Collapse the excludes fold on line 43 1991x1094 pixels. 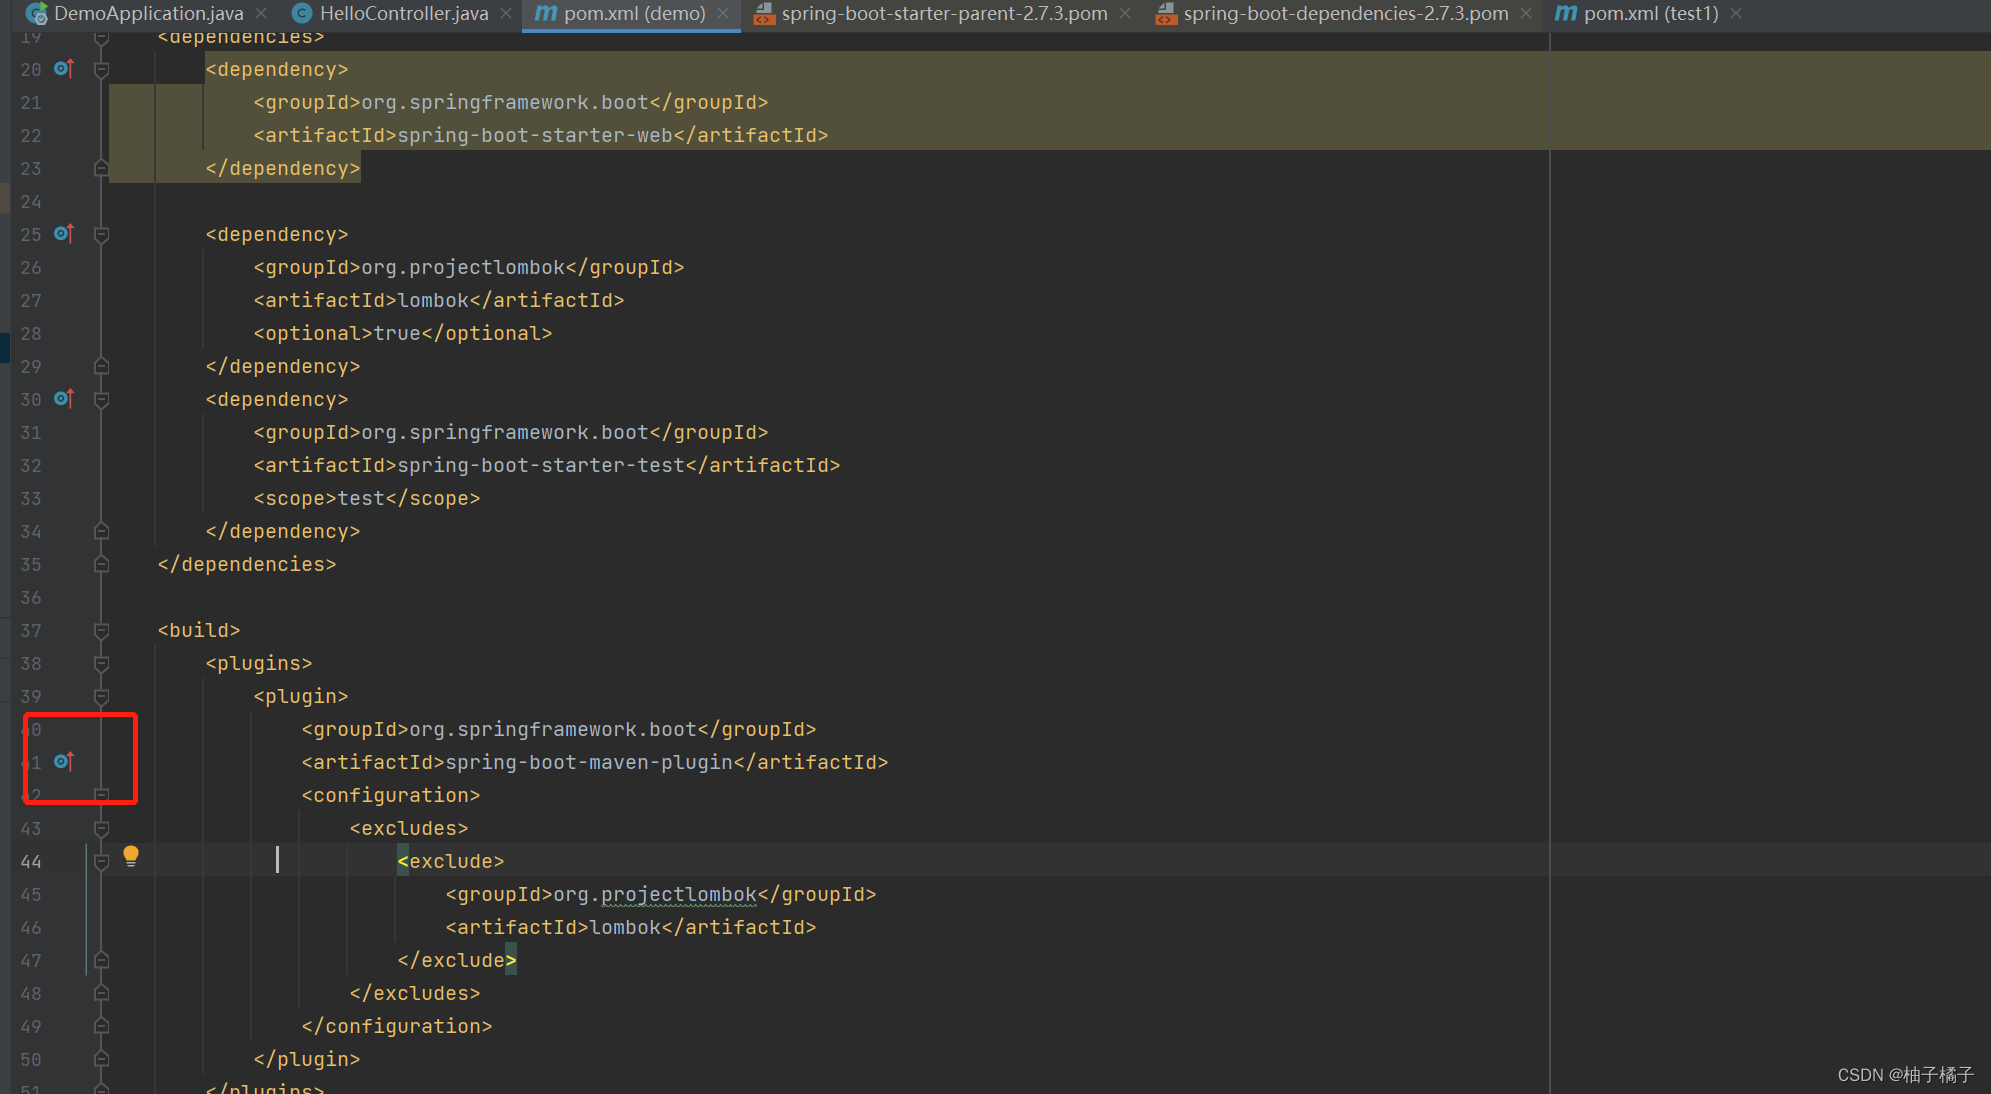[101, 828]
